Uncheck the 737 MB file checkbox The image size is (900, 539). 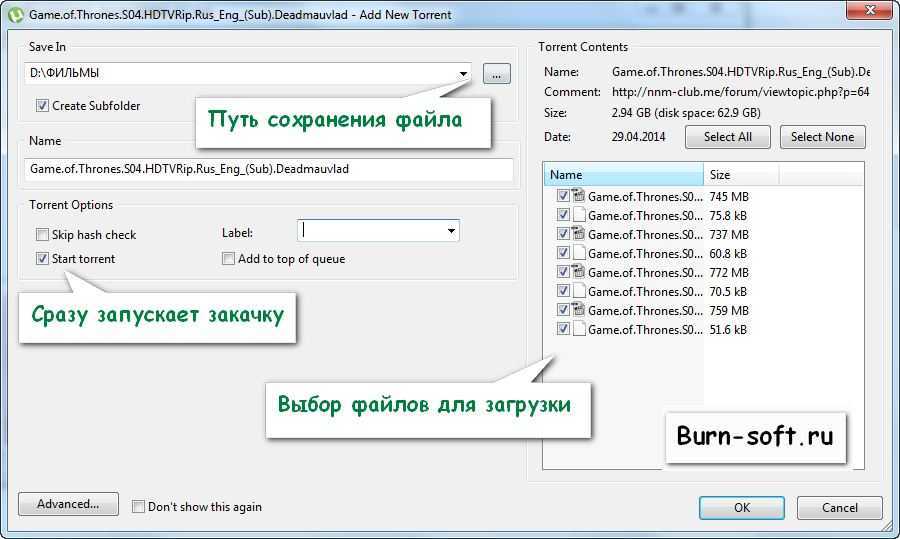(x=563, y=234)
